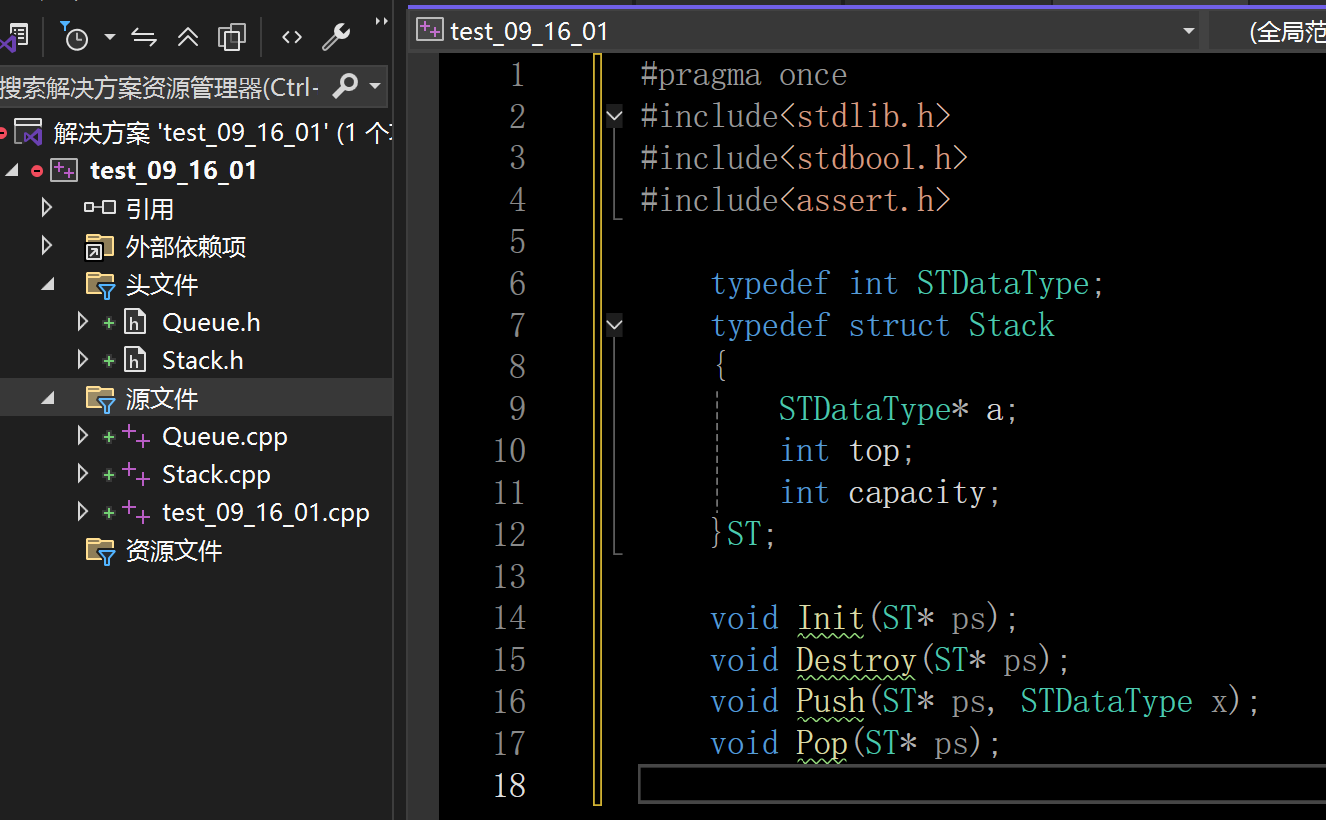The width and height of the screenshot is (1326, 820).
Task: Expand the 引用 node
Action: pos(47,208)
